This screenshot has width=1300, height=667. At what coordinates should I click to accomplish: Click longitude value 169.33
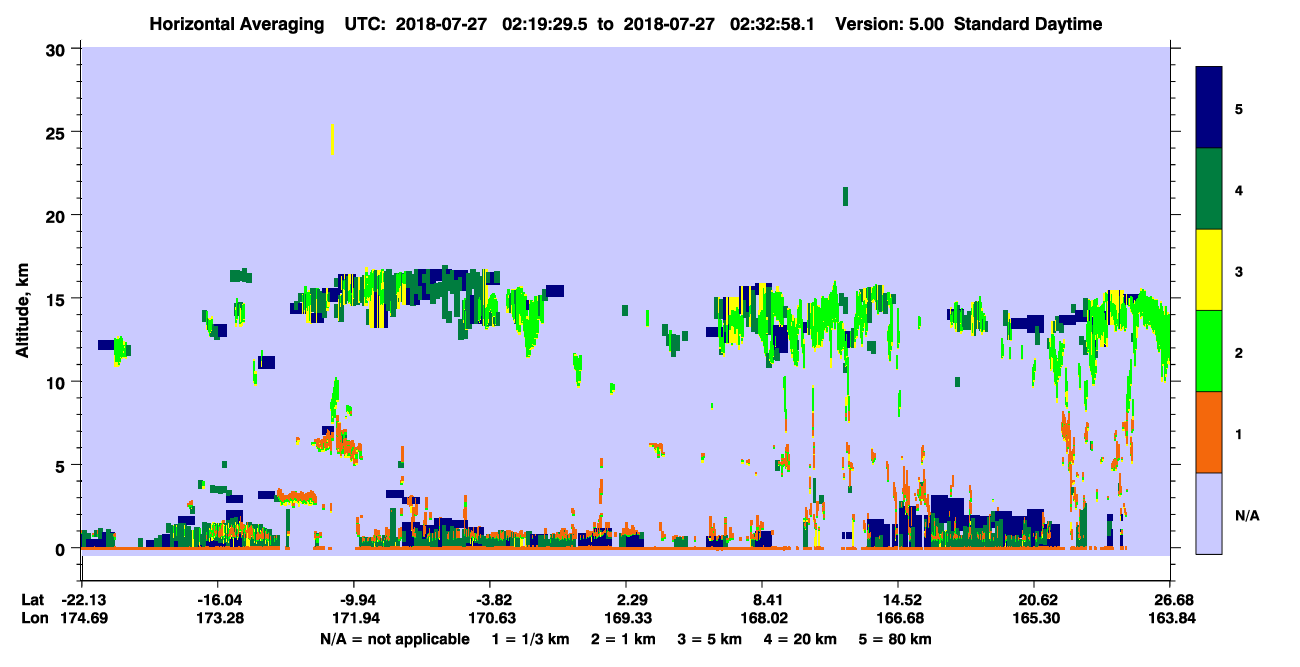pyautogui.click(x=626, y=619)
